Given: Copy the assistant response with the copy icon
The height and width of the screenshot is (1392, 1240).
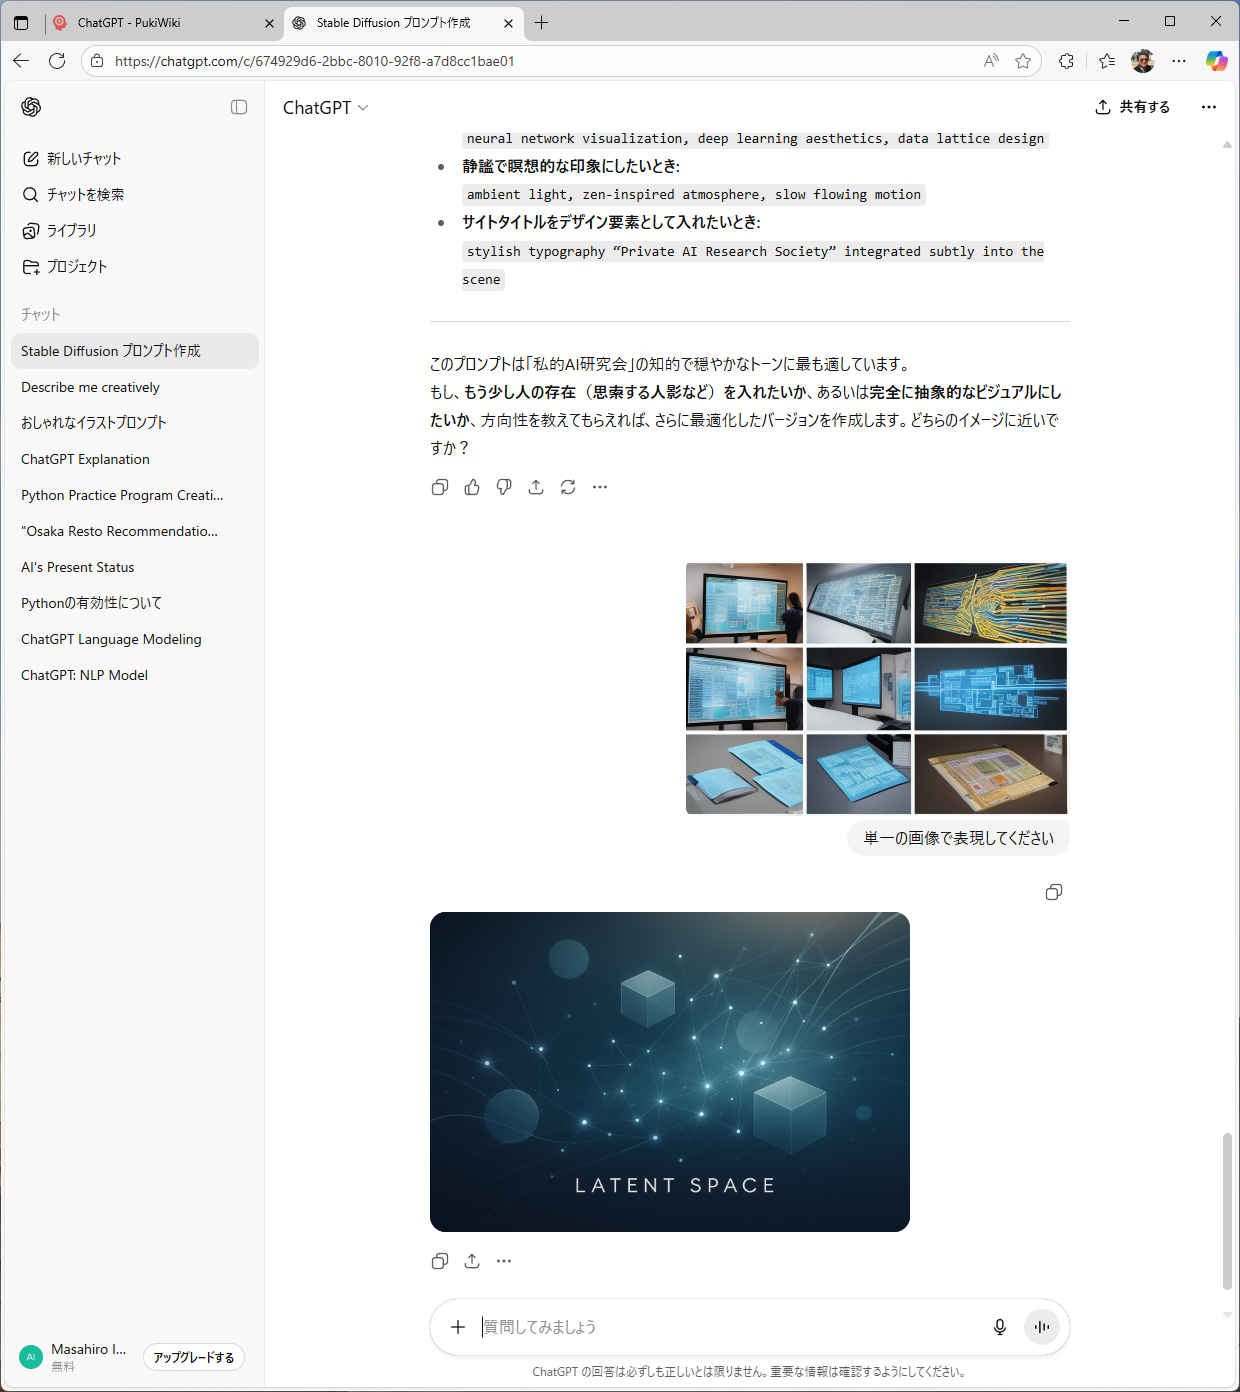Looking at the screenshot, I should 440,487.
